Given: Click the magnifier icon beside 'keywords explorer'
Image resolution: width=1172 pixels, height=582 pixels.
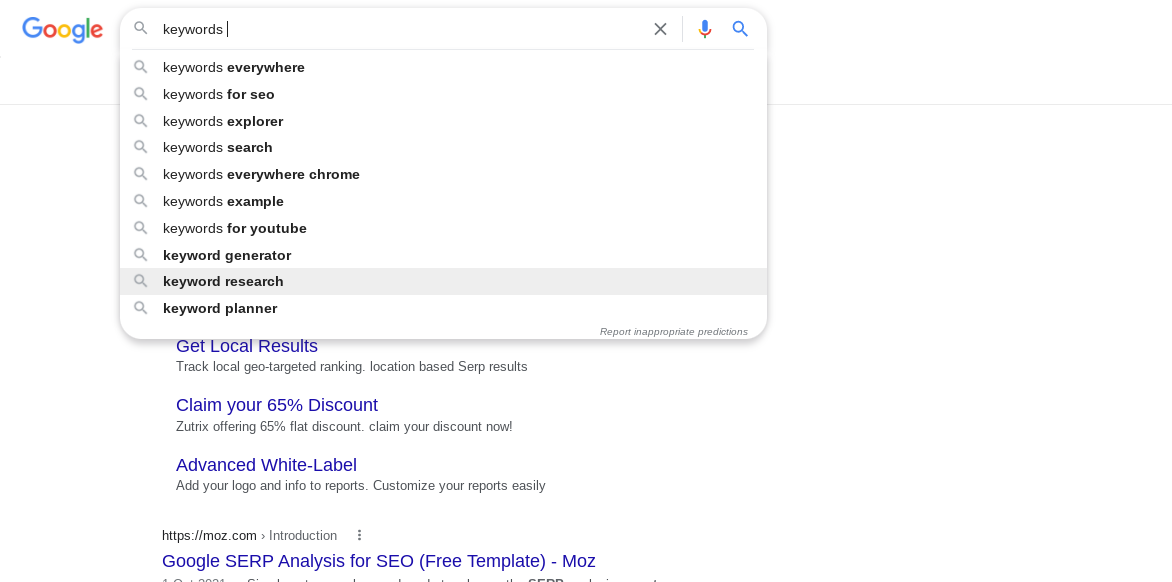Looking at the screenshot, I should coord(141,120).
